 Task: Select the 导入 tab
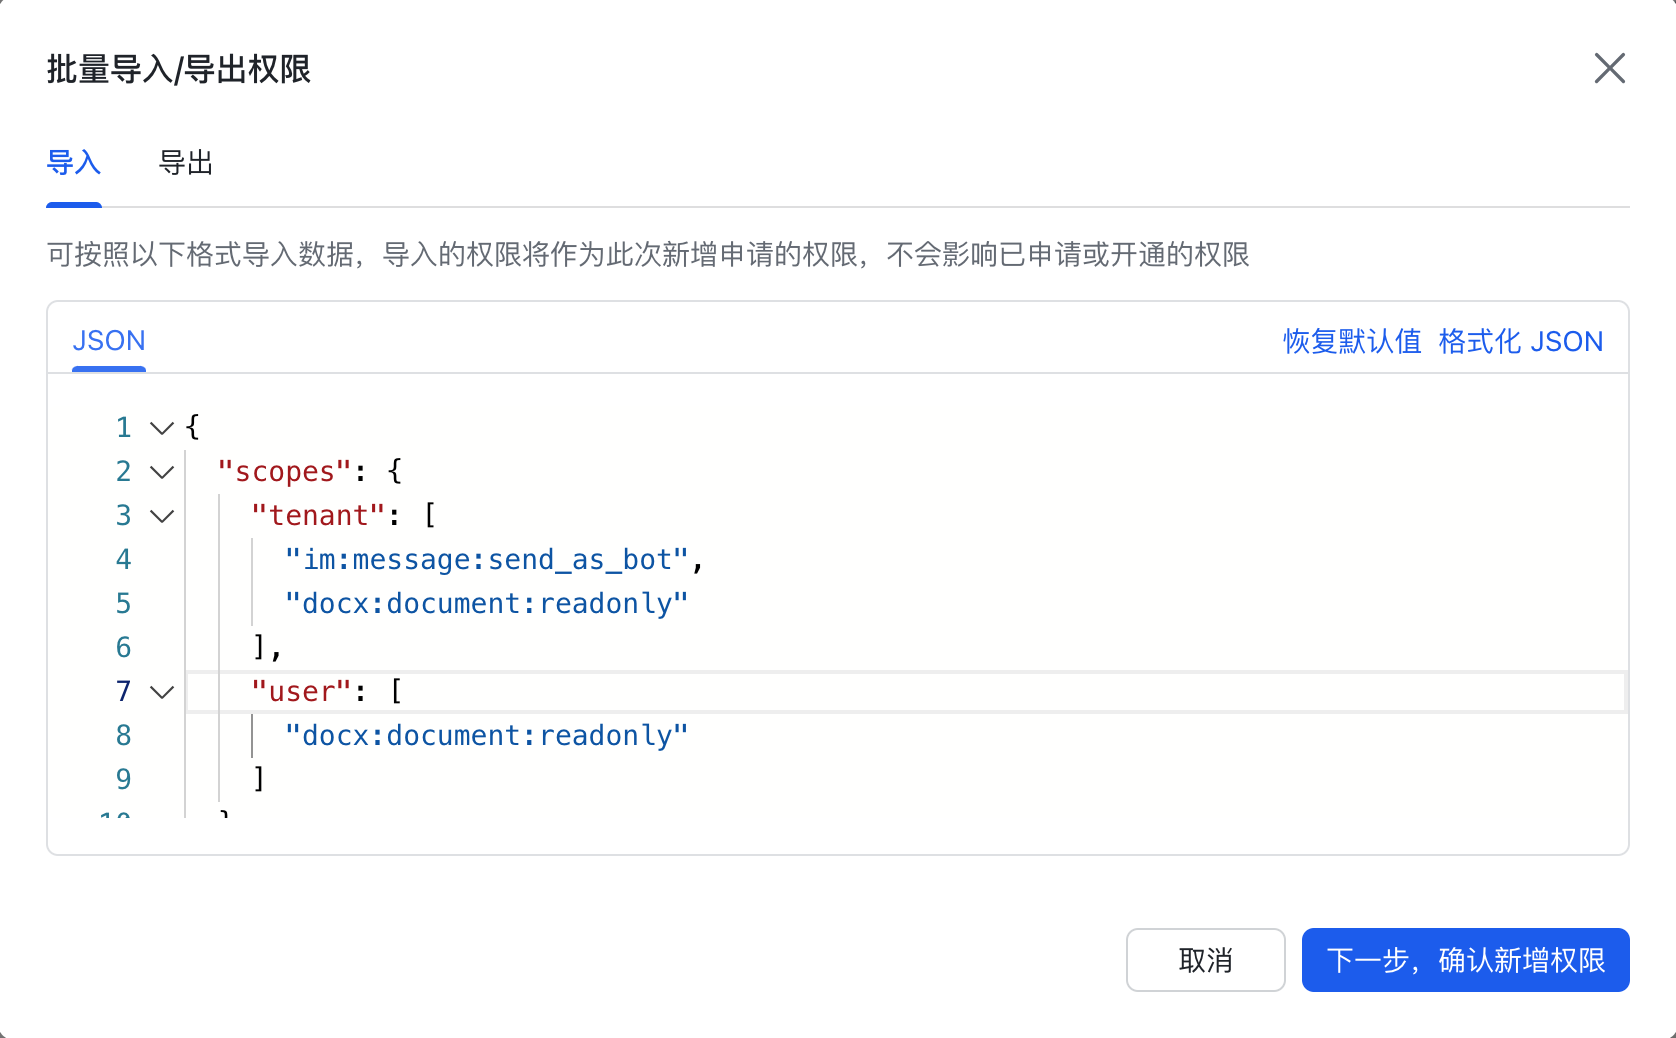pyautogui.click(x=74, y=163)
